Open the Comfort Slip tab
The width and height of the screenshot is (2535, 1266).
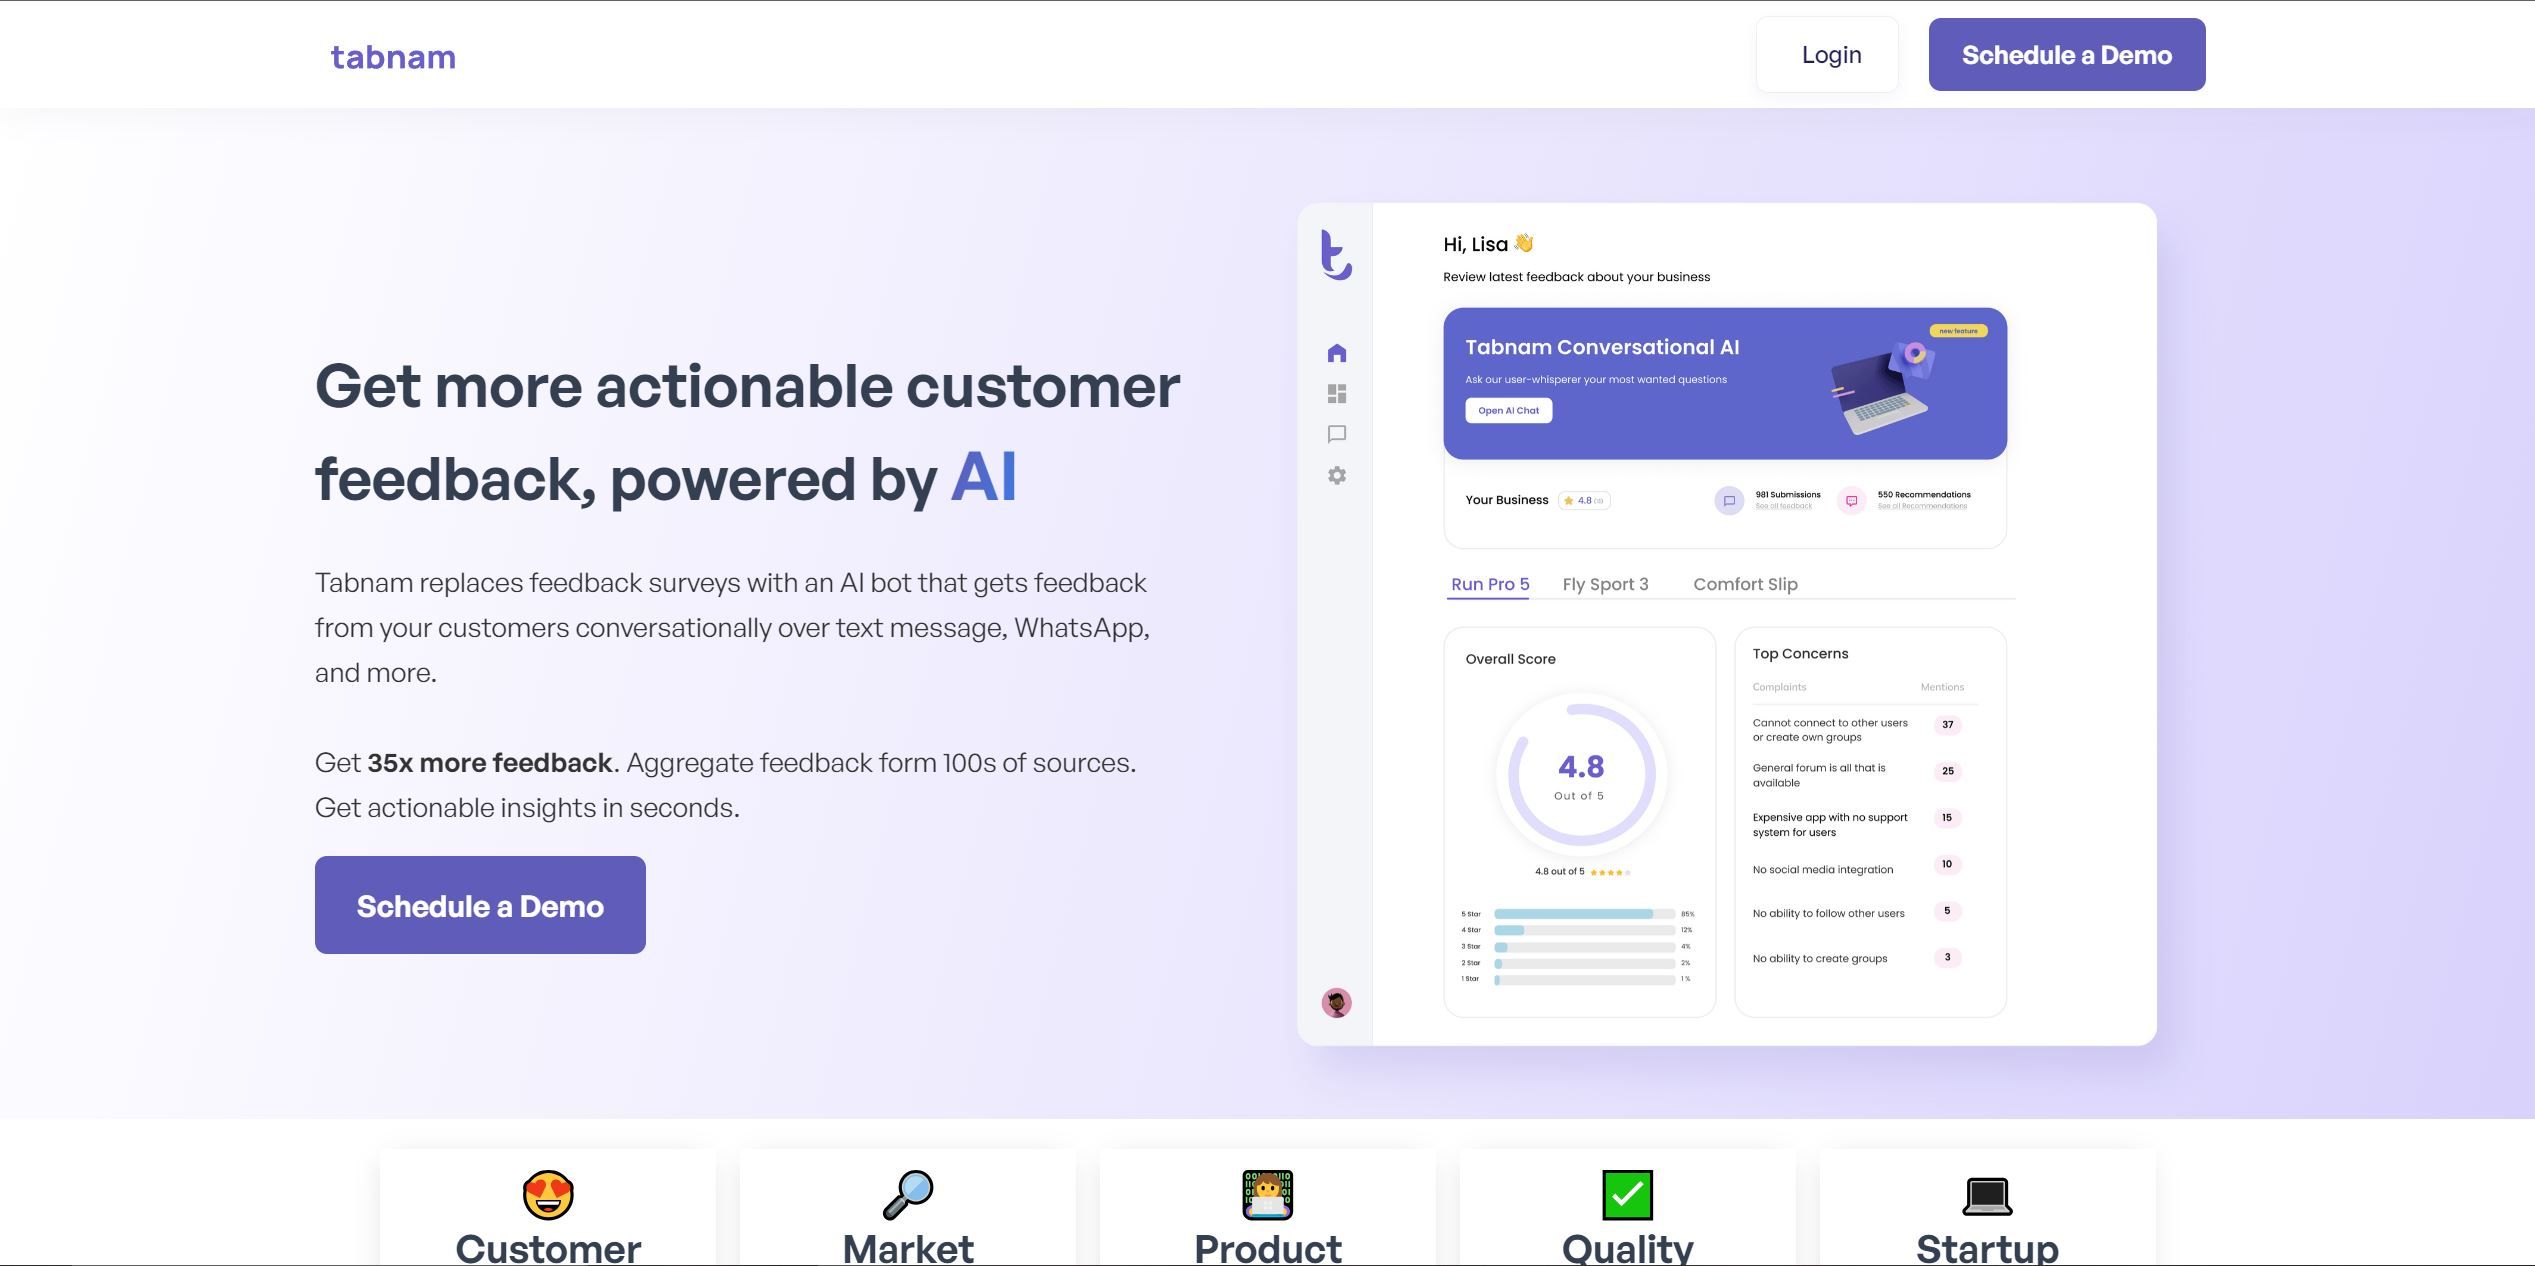click(1745, 584)
